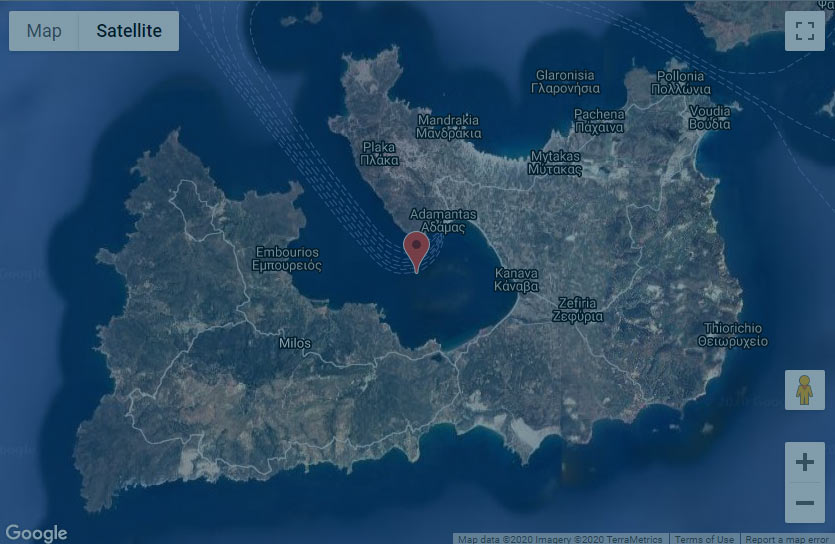Screen dimensions: 835x544
Task: Click the Mytakas place label
Action: [555, 163]
